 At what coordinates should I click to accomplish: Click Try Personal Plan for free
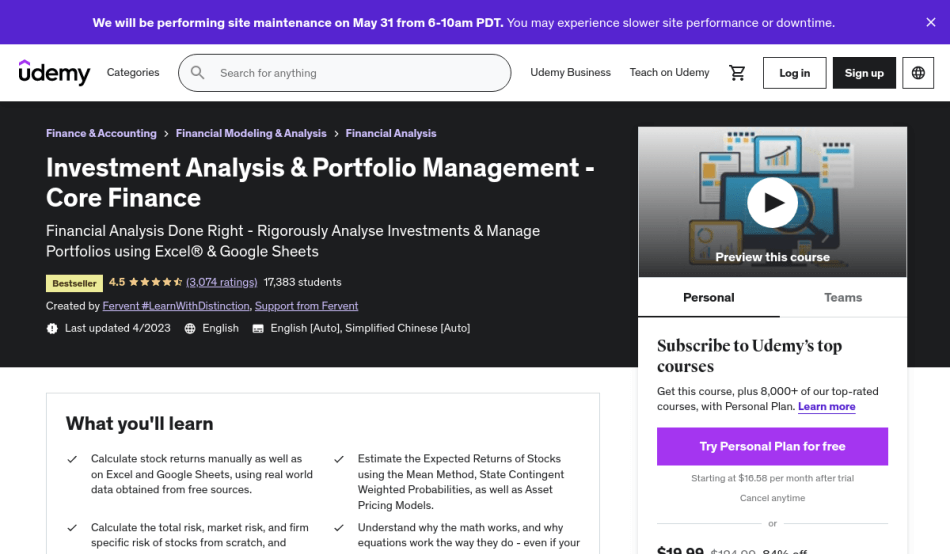(x=772, y=447)
